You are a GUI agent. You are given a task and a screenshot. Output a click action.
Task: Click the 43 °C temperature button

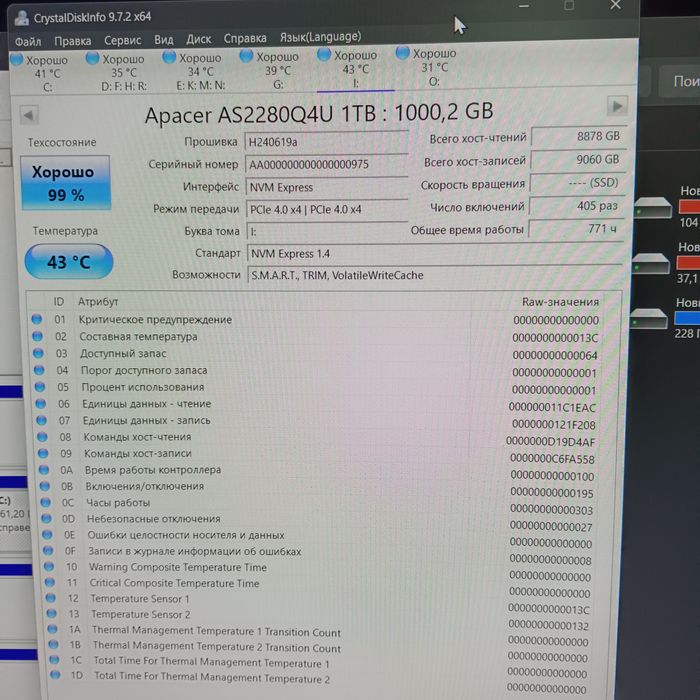coord(69,262)
